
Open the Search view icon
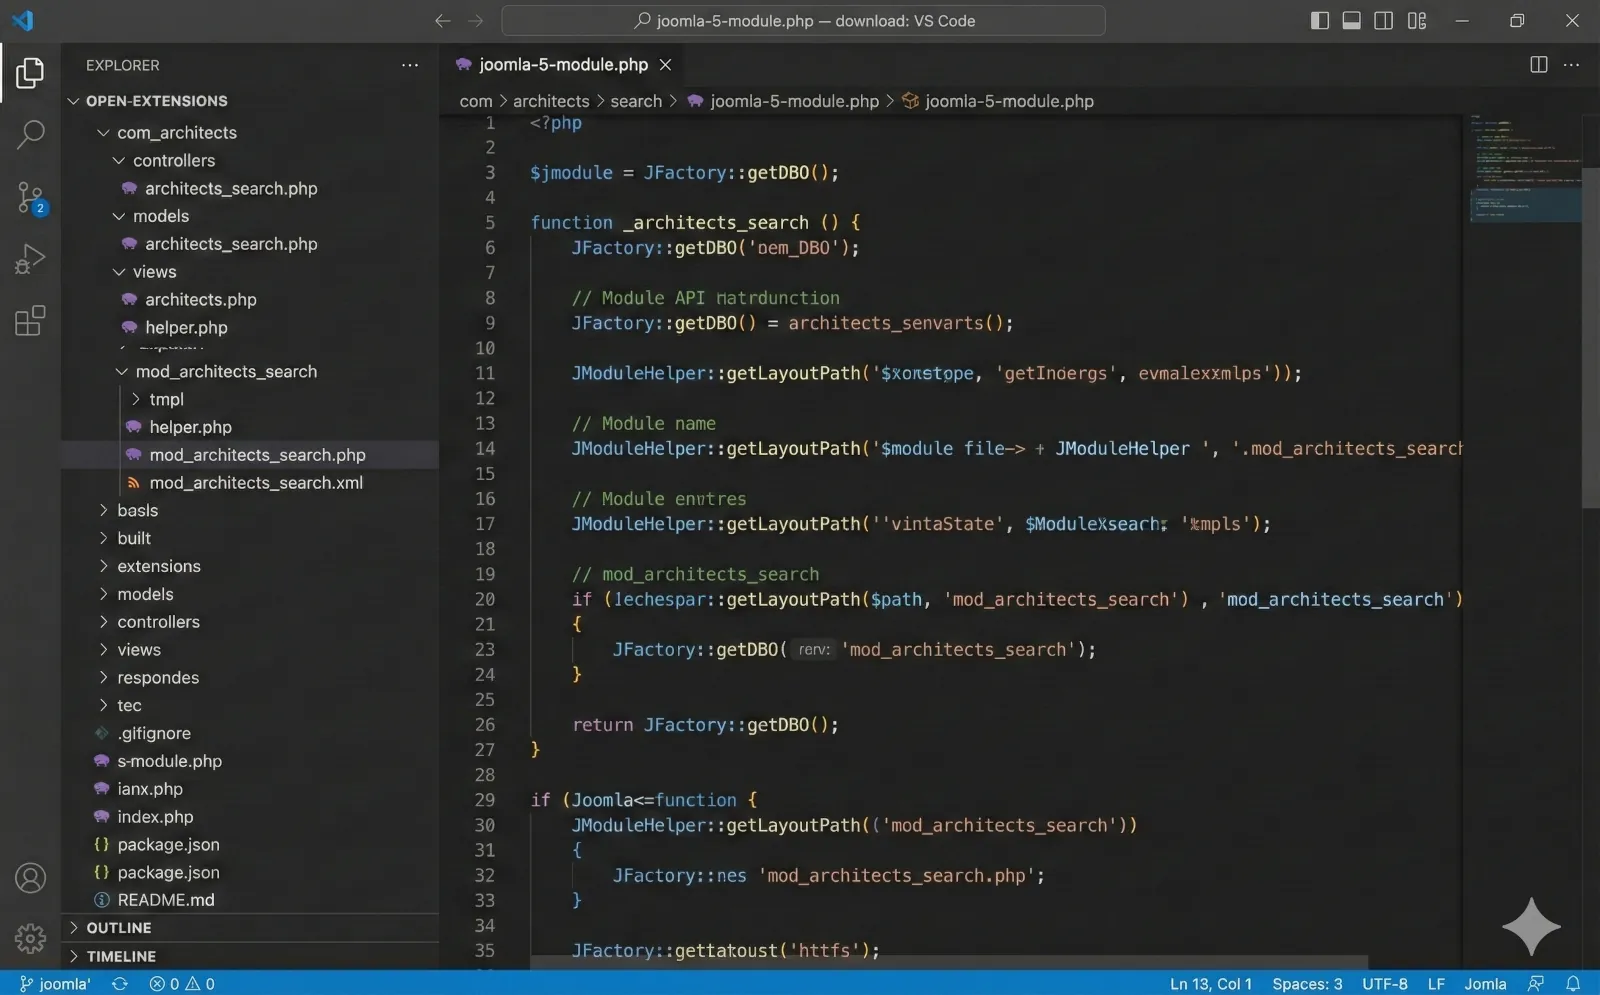[x=29, y=134]
